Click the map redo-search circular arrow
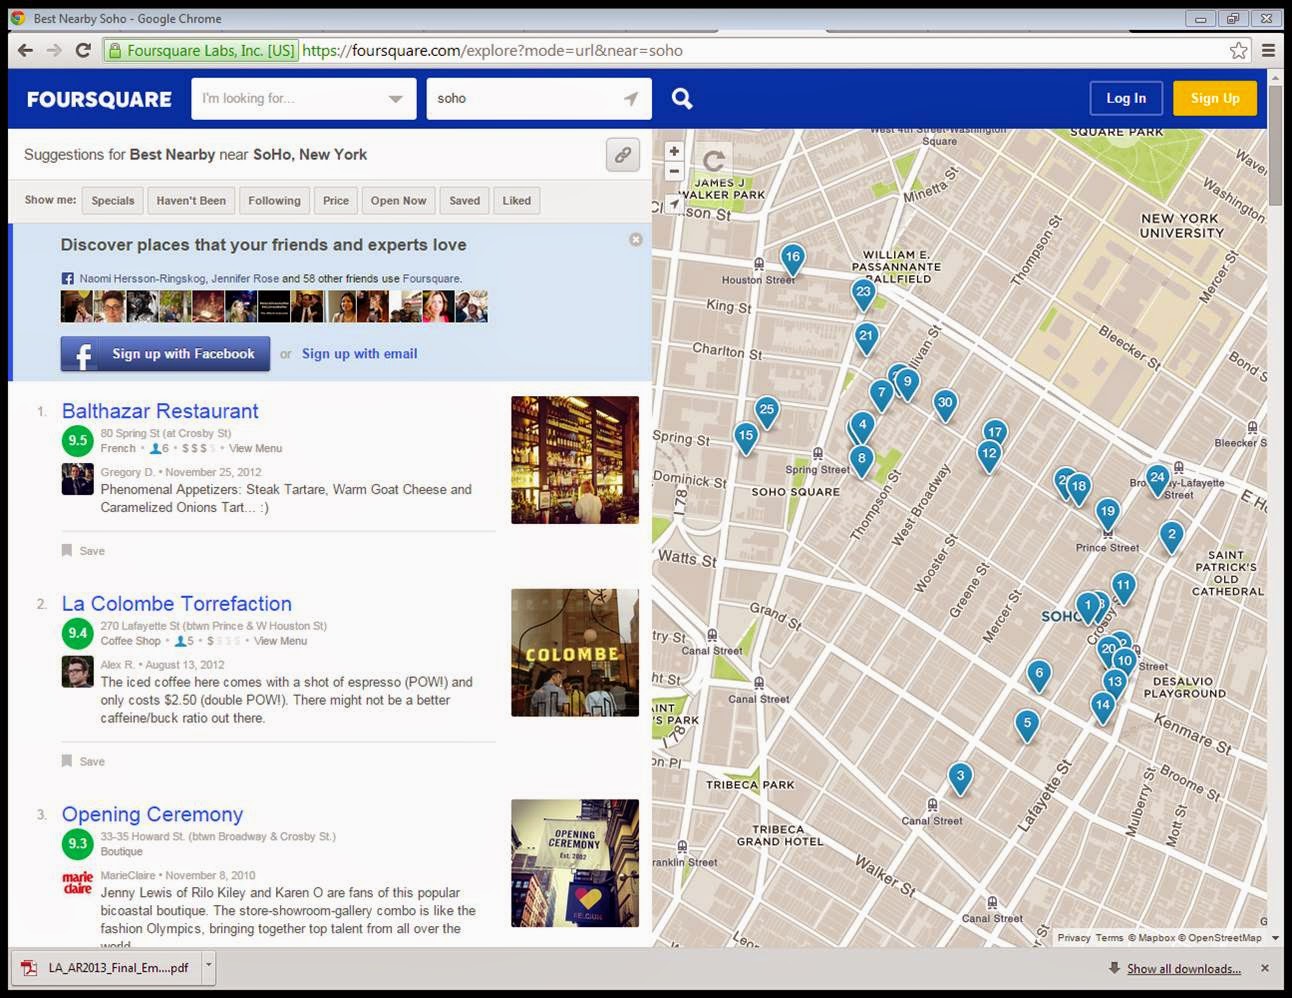 tap(713, 160)
